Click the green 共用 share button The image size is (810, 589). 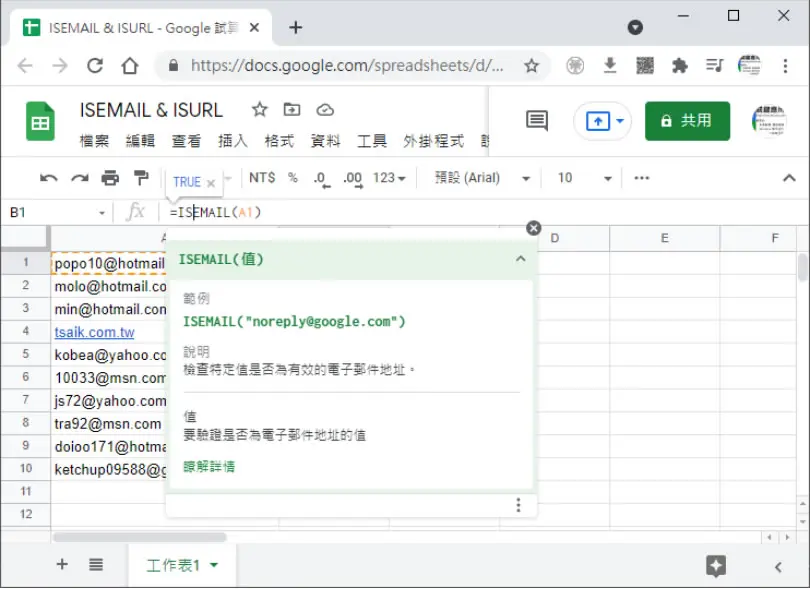687,121
